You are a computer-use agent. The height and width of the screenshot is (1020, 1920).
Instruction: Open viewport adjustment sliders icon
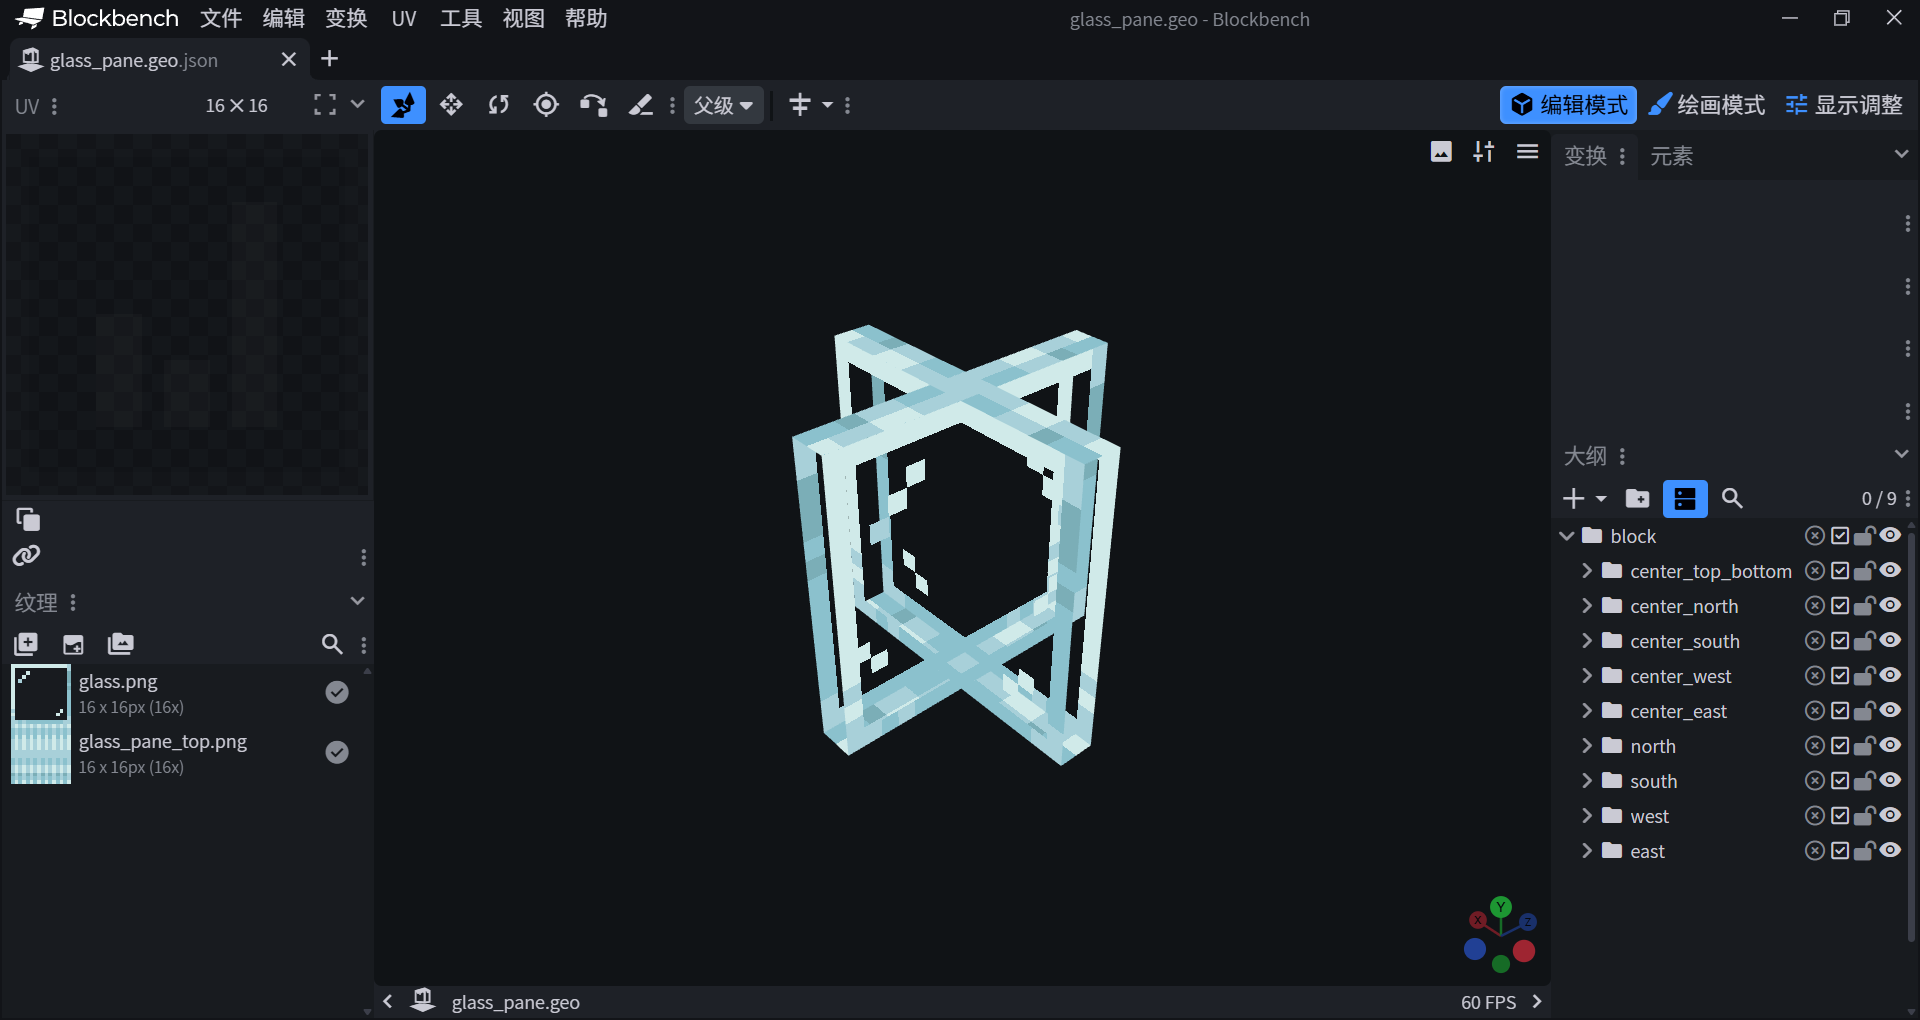point(1484,152)
